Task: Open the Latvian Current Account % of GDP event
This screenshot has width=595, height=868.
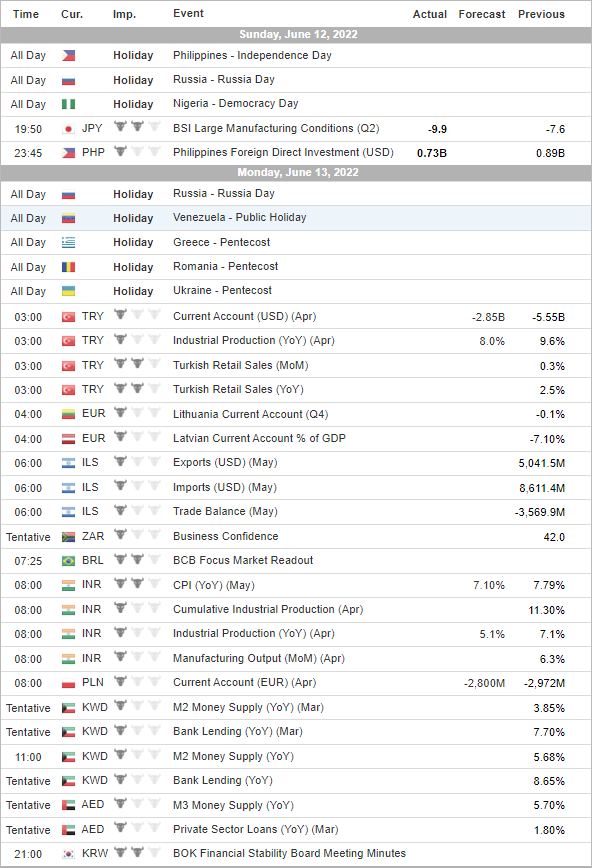Action: point(260,438)
